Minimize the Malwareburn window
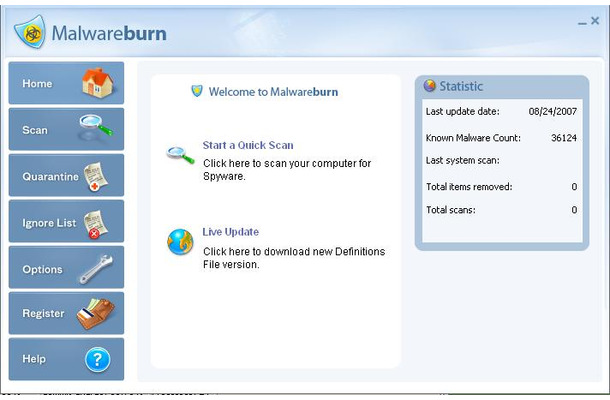The width and height of the screenshot is (610, 400). click(582, 23)
